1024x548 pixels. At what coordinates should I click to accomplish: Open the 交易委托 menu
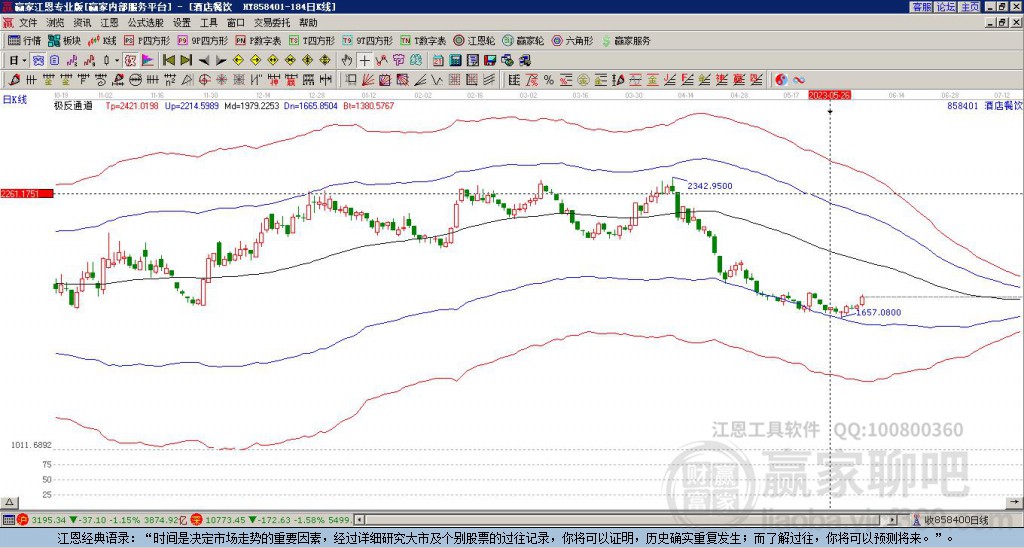coord(272,23)
